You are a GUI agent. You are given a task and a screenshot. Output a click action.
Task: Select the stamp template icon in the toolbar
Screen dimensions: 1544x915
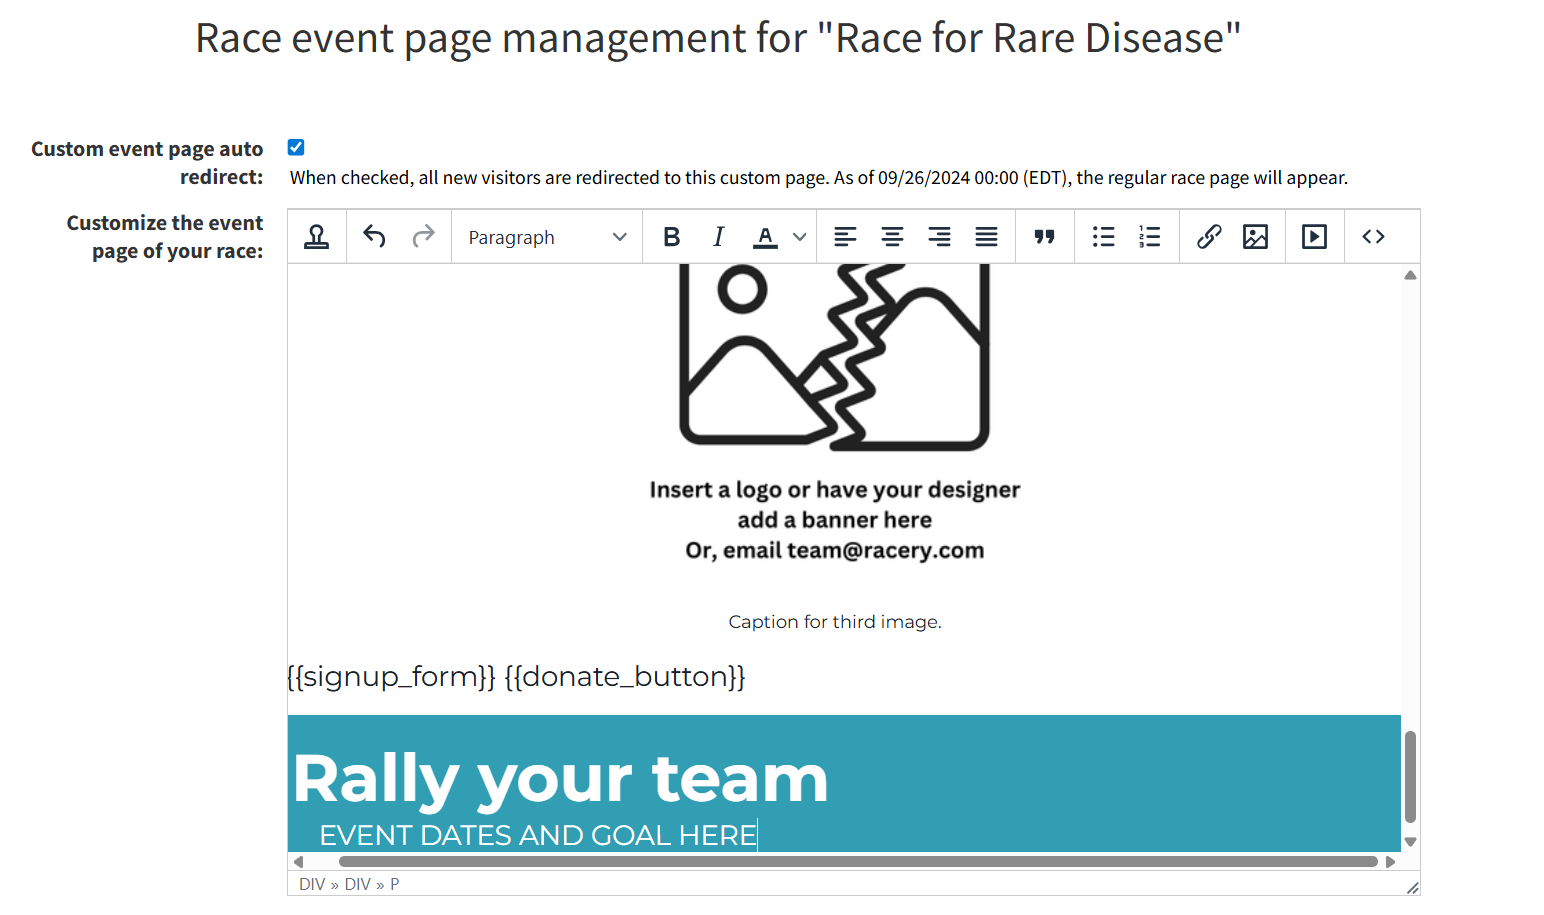317,236
